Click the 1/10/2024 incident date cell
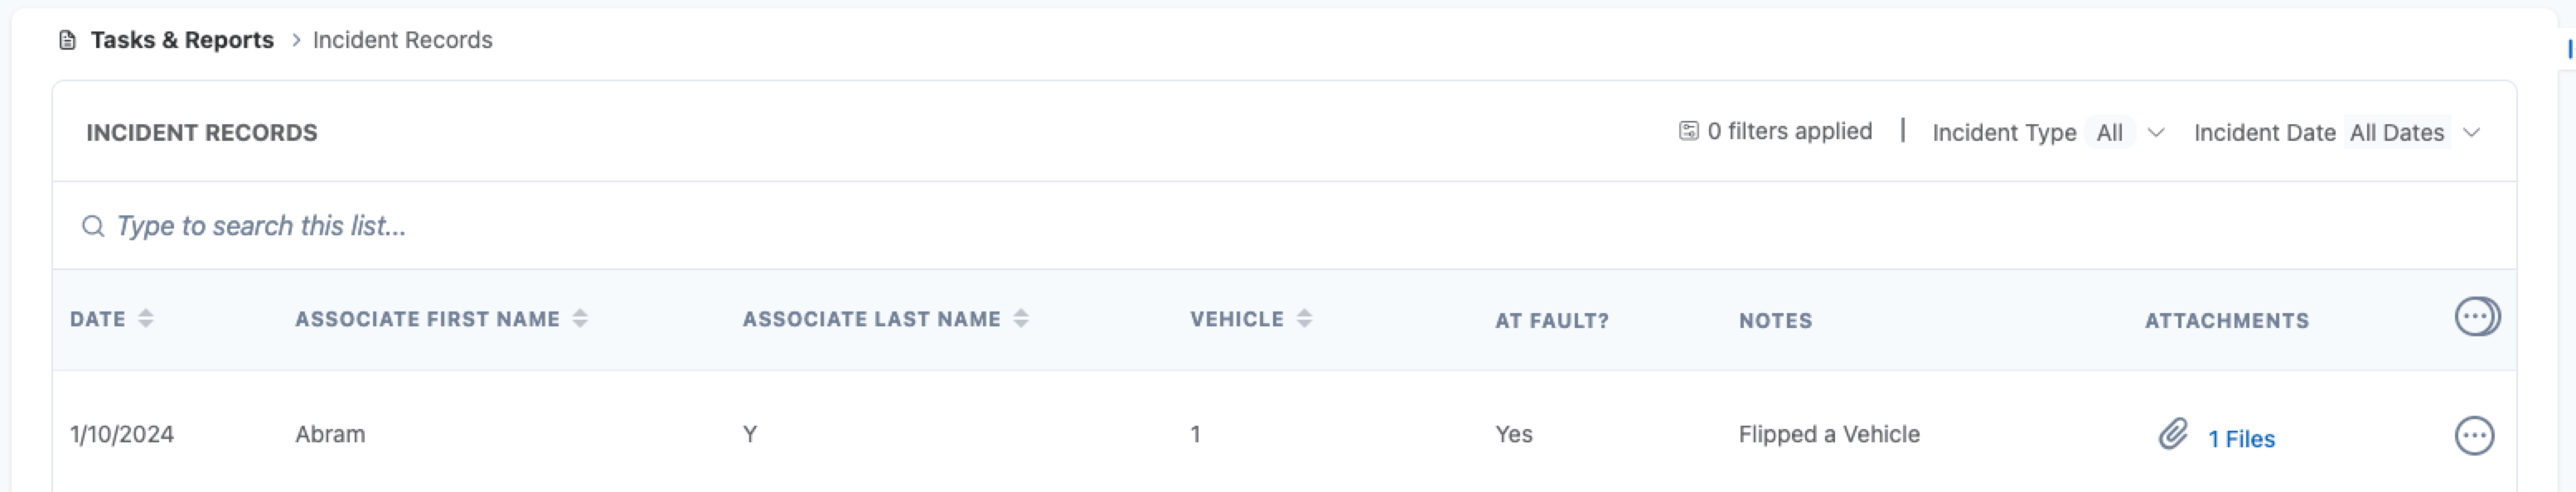 pos(122,434)
